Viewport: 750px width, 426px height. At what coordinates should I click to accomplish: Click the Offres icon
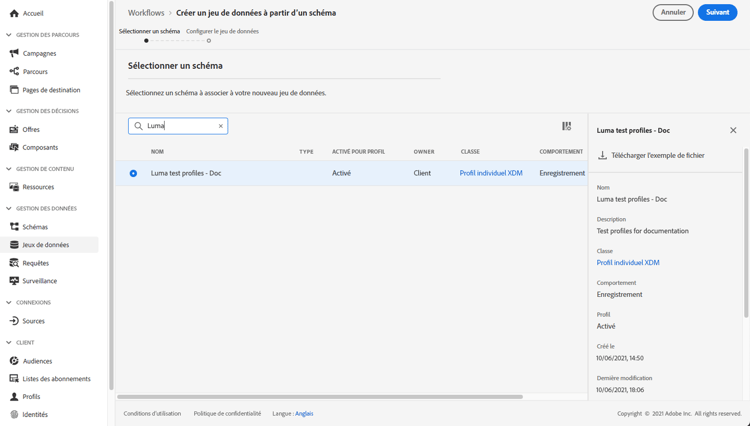pos(14,129)
